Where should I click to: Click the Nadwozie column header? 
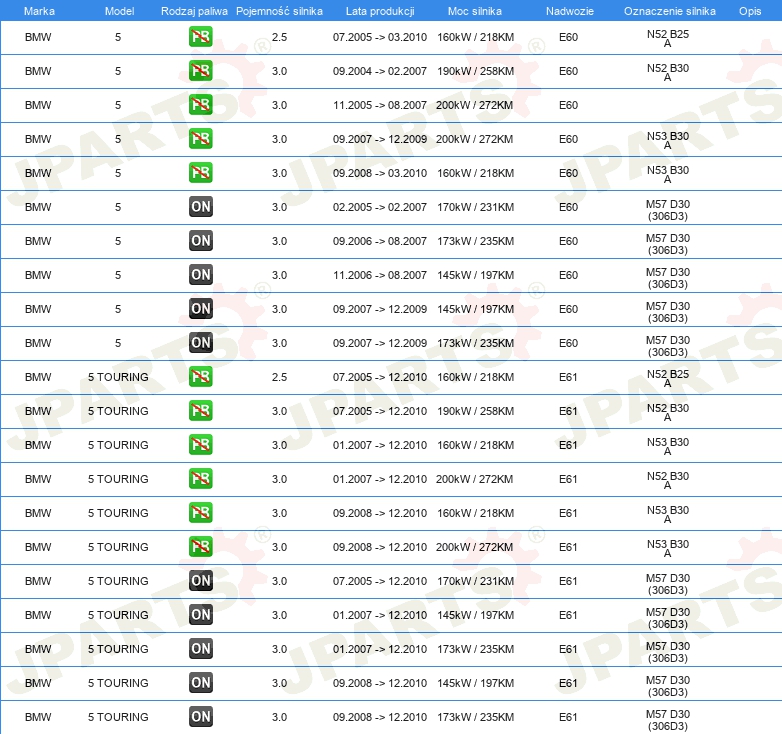pyautogui.click(x=570, y=11)
